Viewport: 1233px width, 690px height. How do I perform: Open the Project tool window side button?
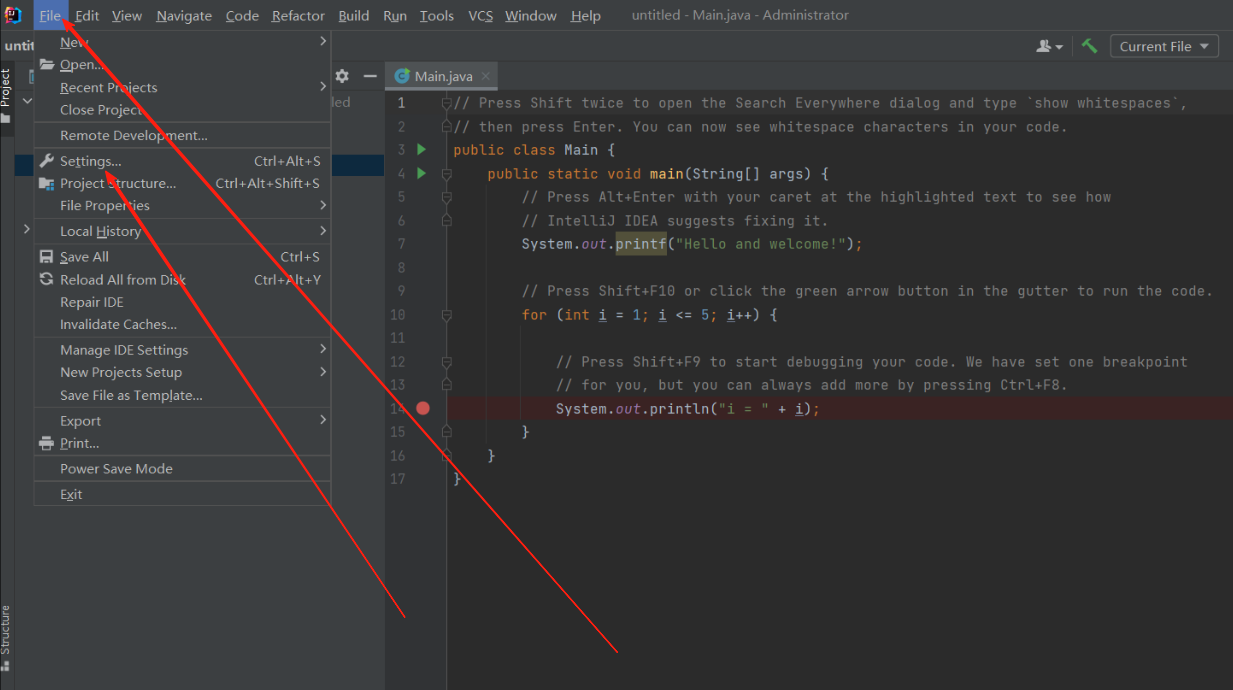(x=6, y=96)
